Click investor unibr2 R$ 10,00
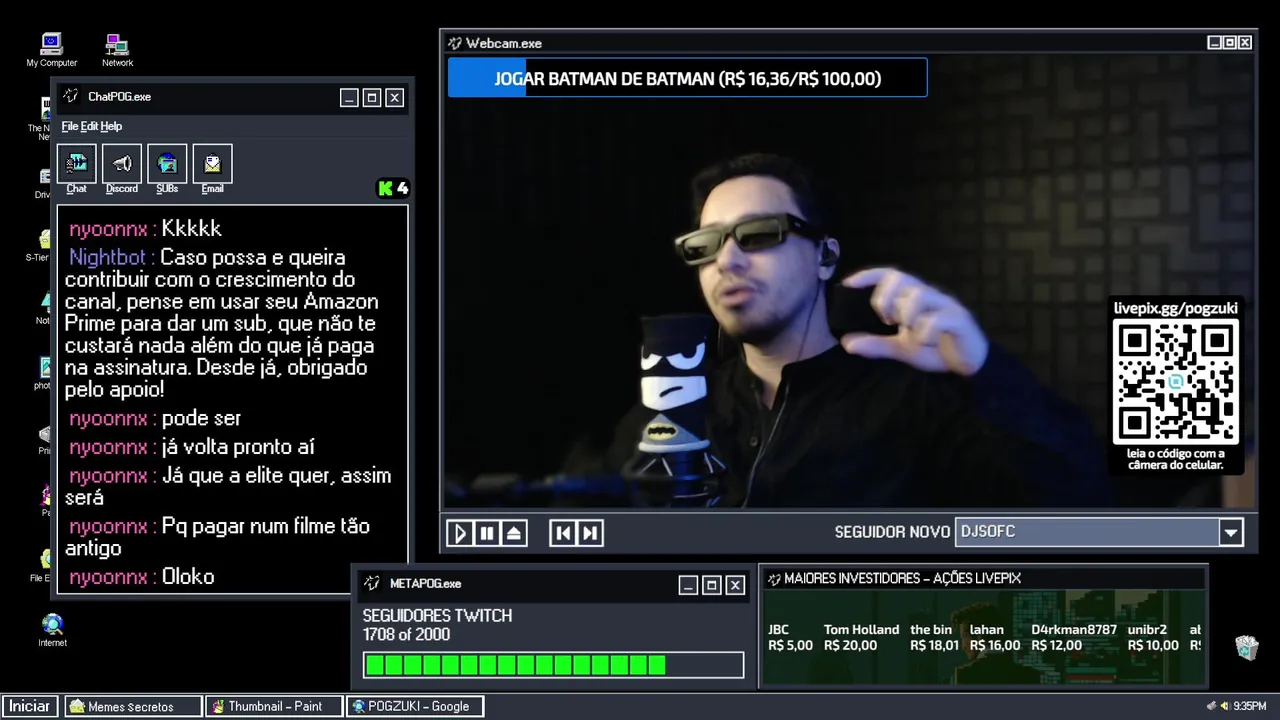The height and width of the screenshot is (720, 1280). pyautogui.click(x=1153, y=638)
